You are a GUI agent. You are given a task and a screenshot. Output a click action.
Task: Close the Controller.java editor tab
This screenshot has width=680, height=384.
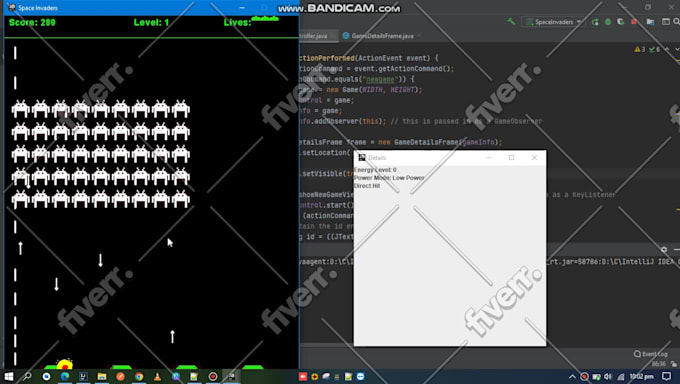click(x=333, y=36)
